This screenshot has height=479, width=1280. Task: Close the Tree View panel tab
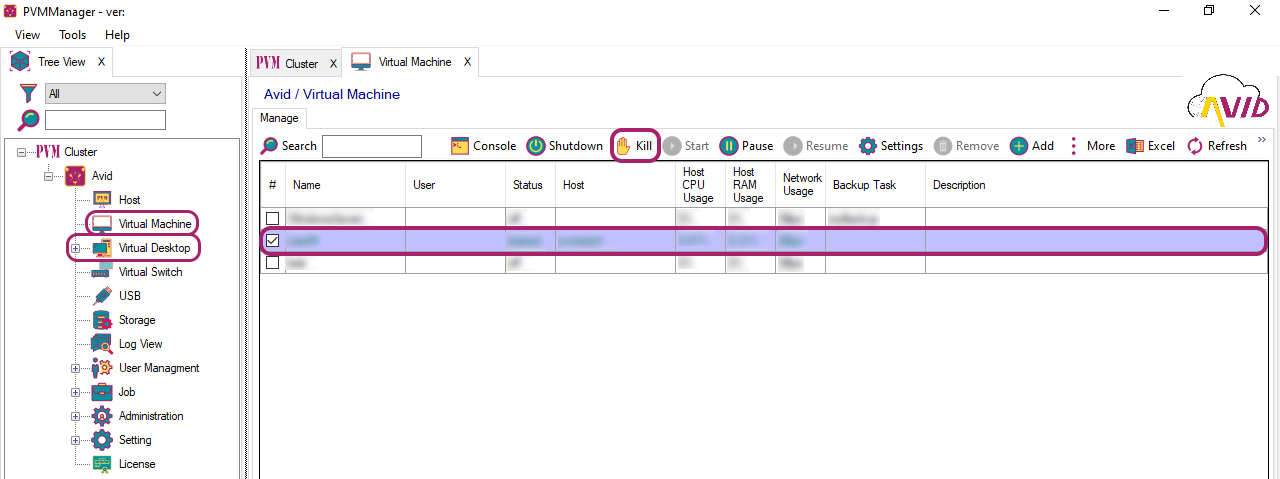(x=101, y=62)
